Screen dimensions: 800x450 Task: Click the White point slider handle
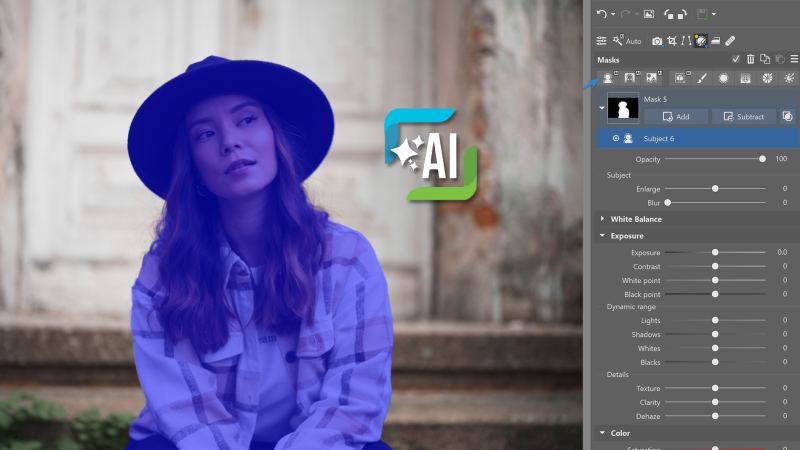pos(715,280)
